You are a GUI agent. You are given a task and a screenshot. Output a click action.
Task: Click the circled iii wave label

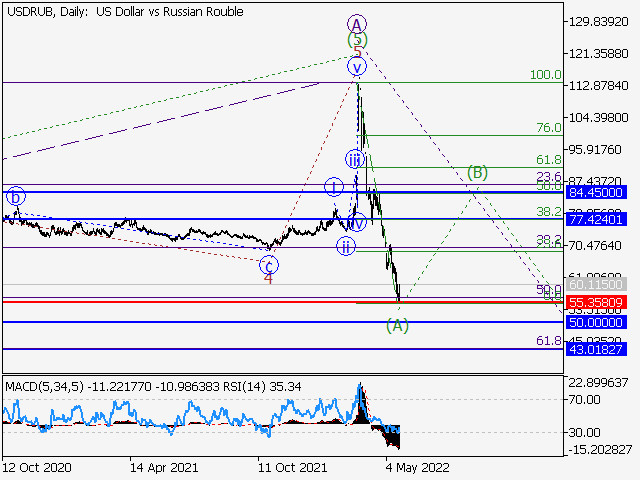point(355,159)
